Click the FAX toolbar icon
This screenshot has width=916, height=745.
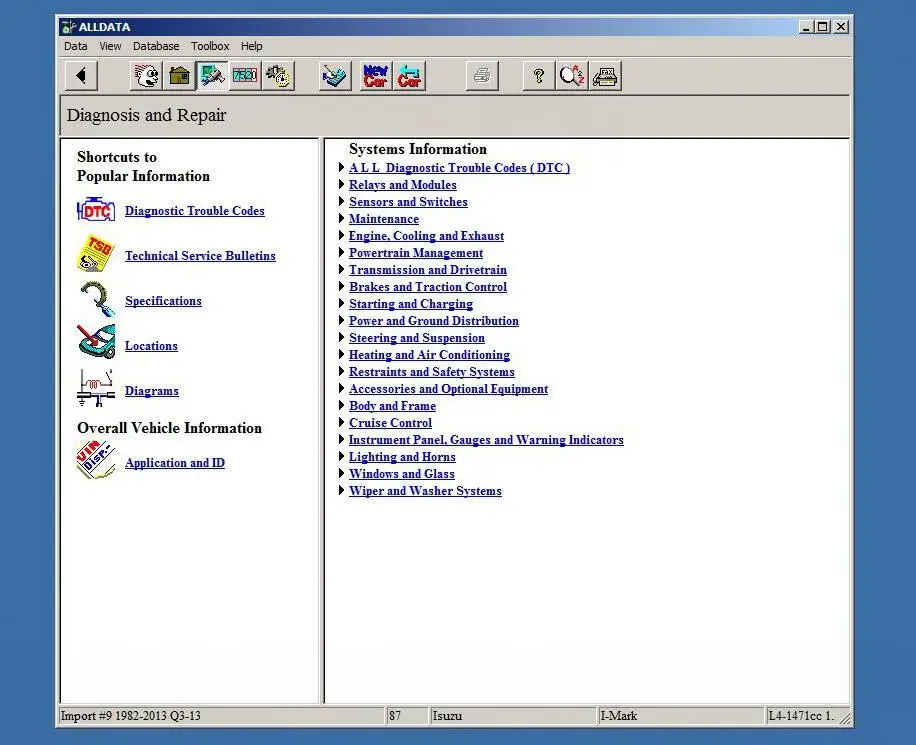(605, 75)
